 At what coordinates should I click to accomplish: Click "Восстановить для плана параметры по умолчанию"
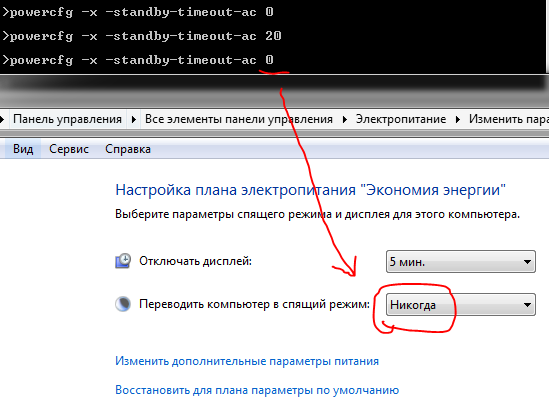(257, 390)
